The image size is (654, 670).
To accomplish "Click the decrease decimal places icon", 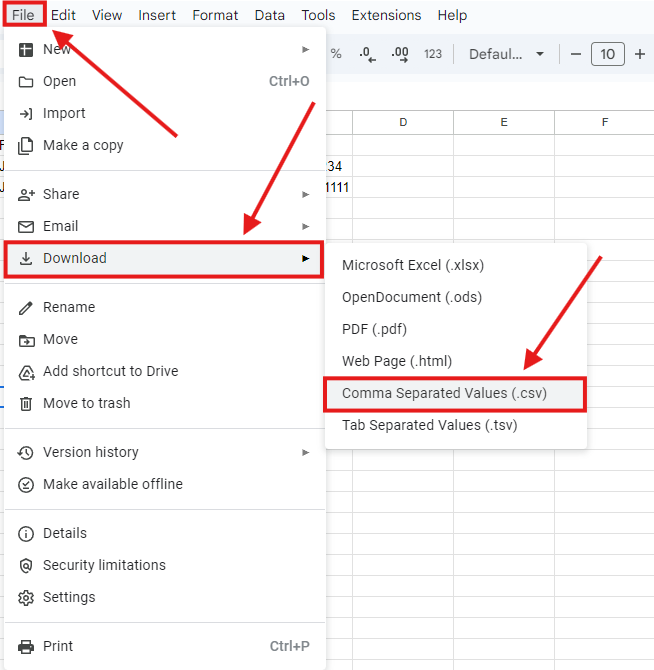I will [367, 54].
